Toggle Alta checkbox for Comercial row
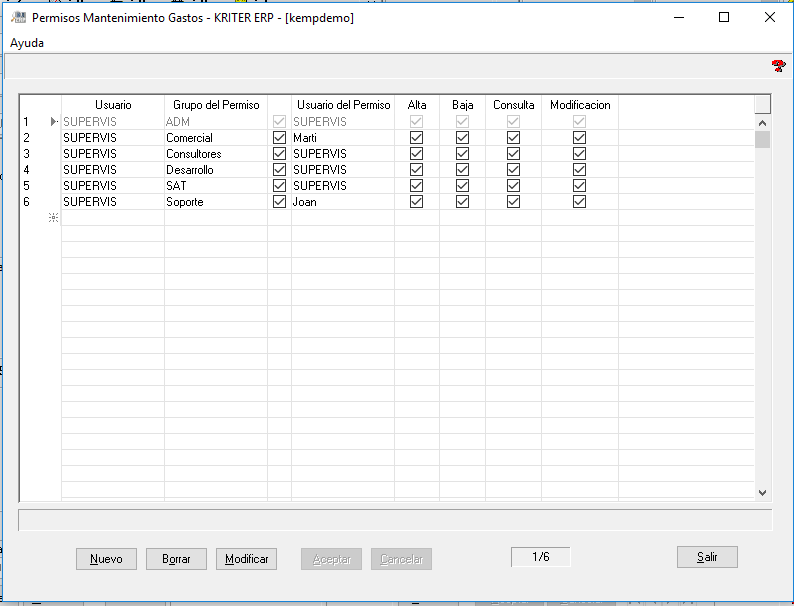 (416, 138)
